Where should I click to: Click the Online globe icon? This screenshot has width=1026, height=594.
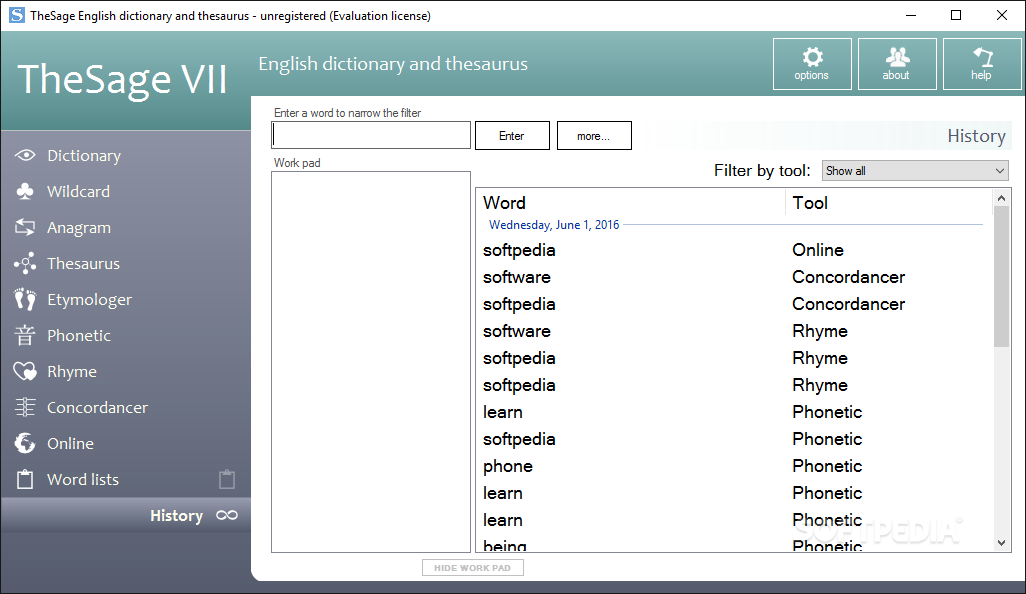click(x=25, y=443)
